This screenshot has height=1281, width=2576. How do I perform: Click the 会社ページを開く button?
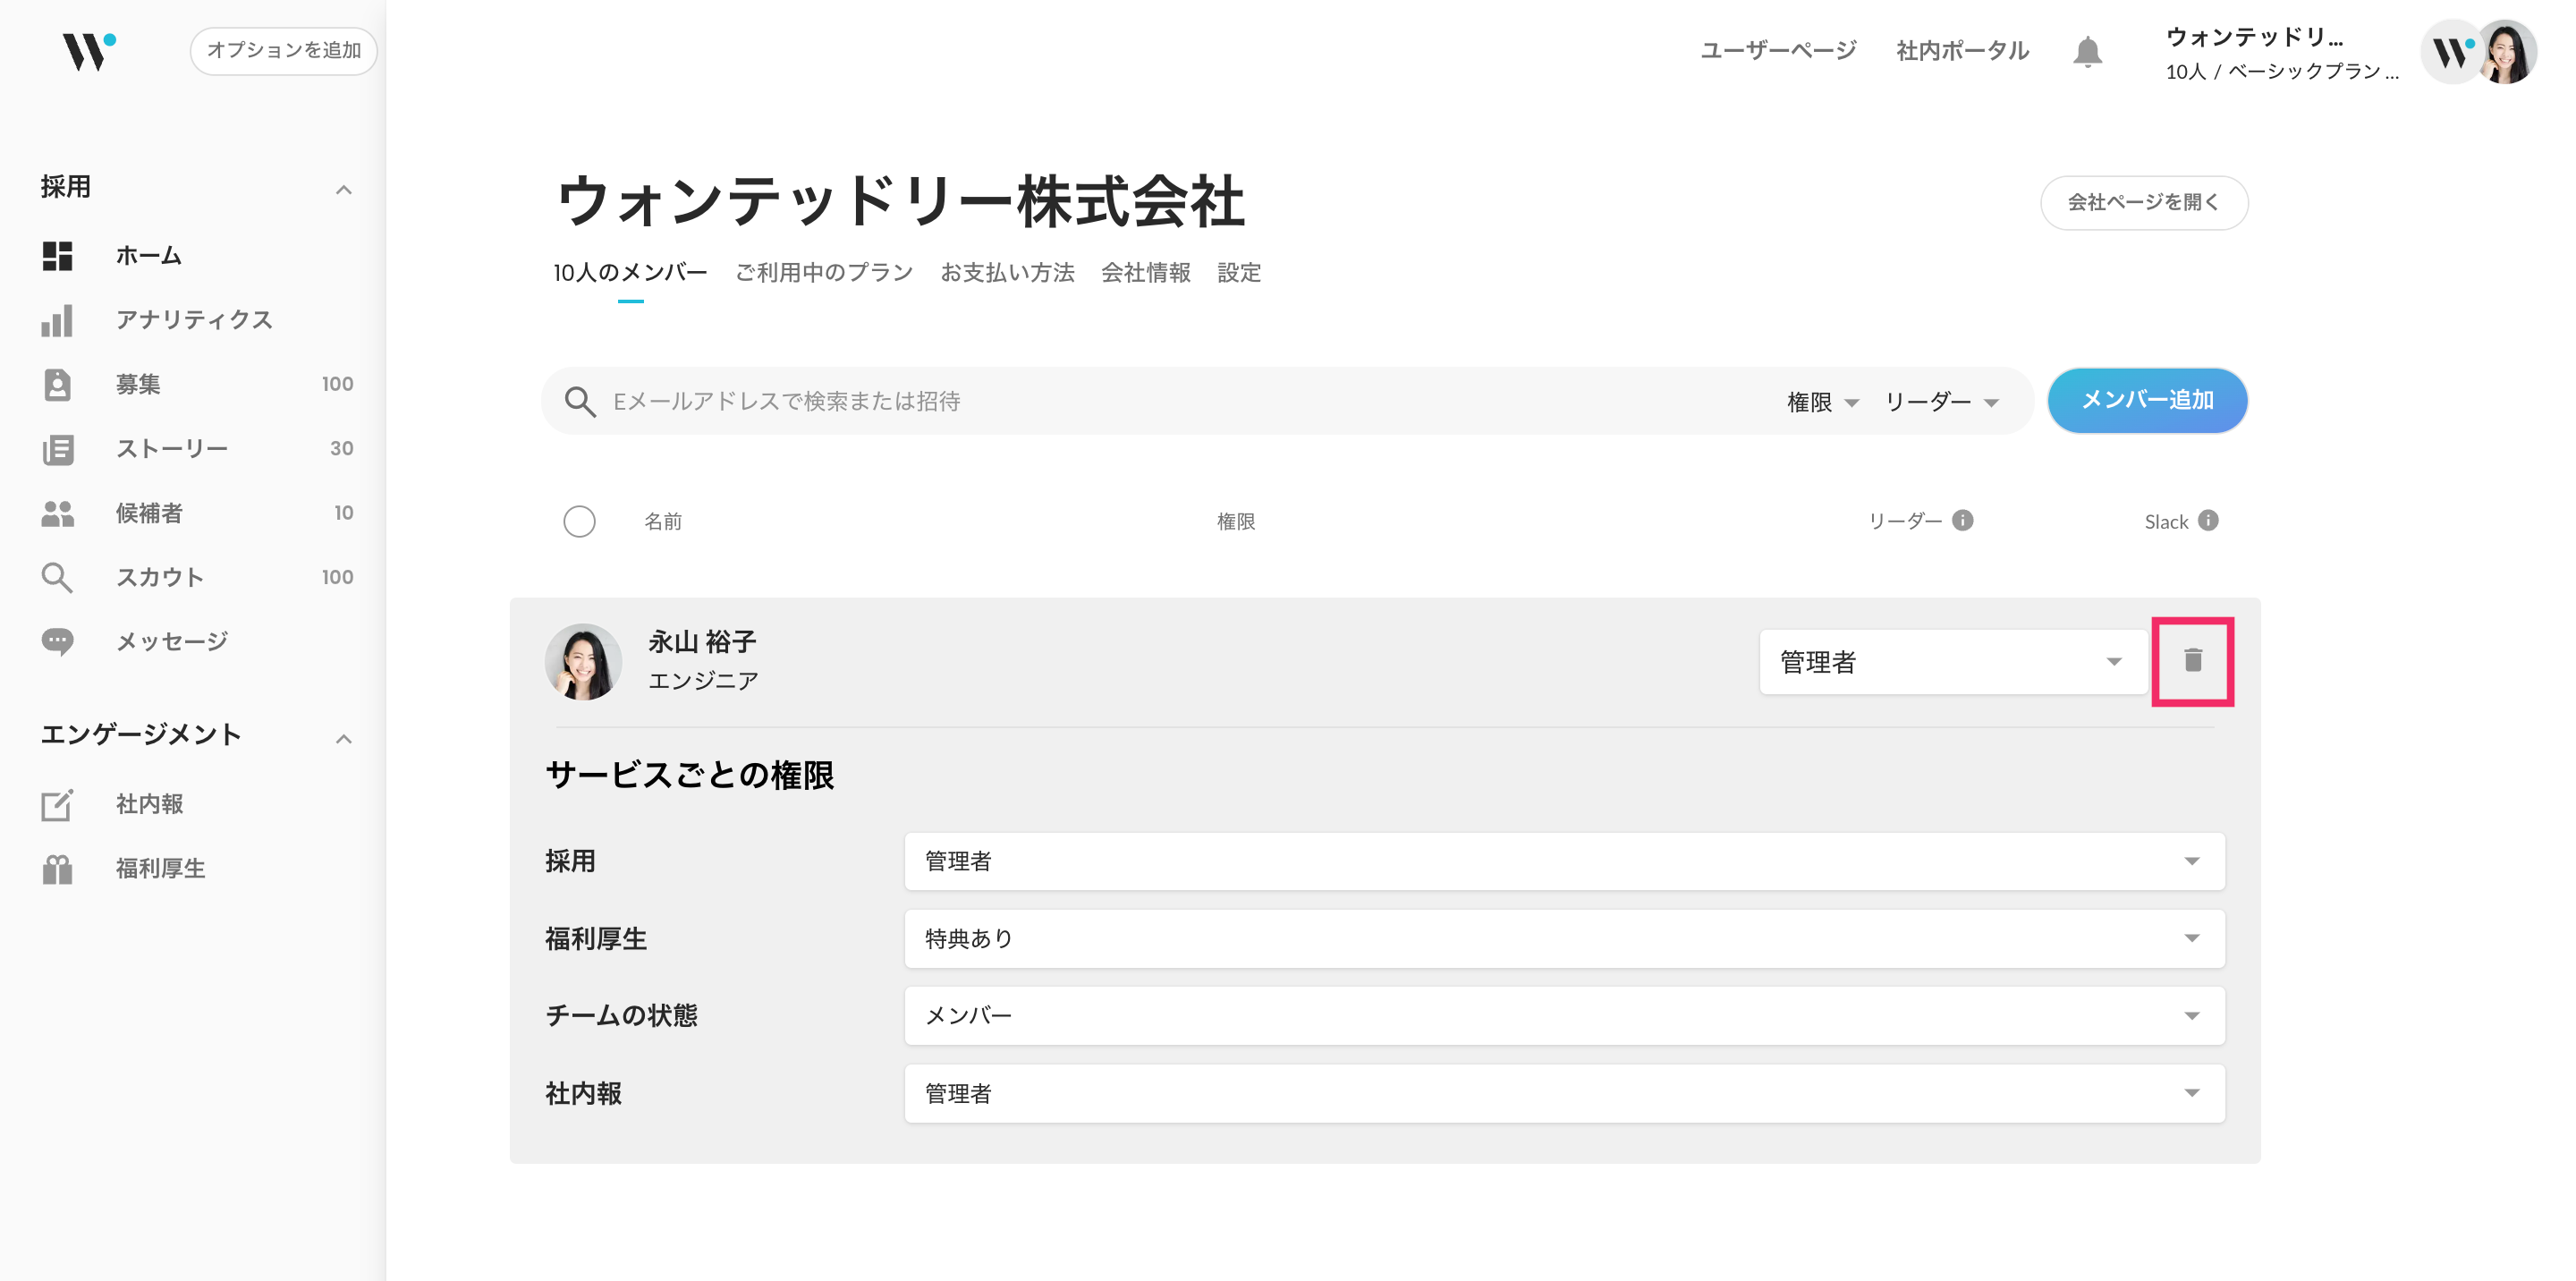point(2143,203)
